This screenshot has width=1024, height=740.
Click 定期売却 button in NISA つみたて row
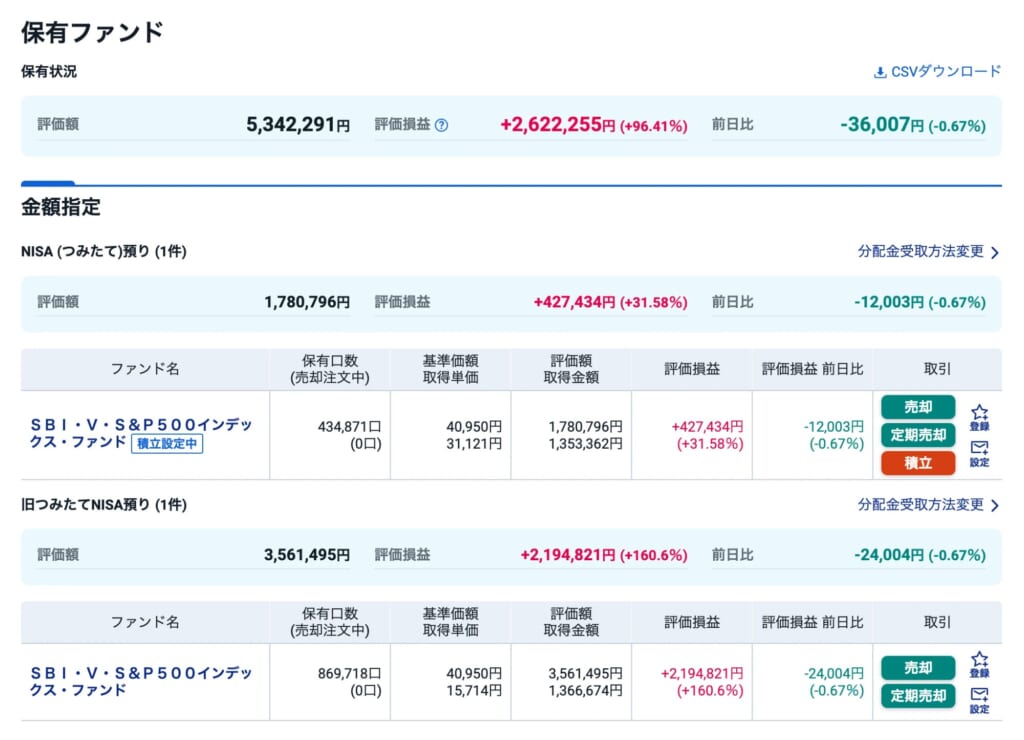click(918, 435)
